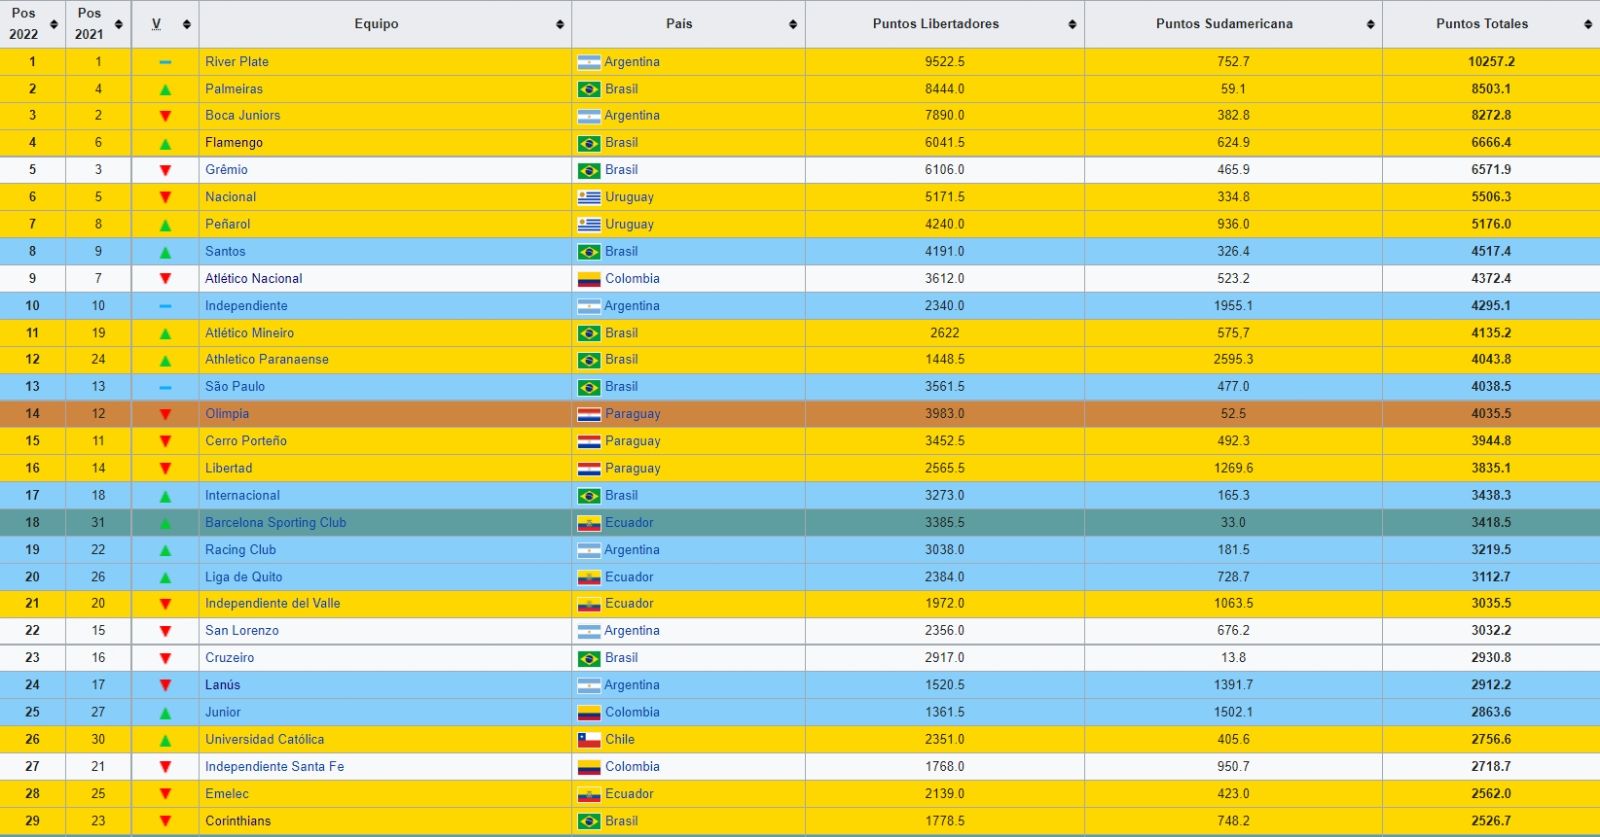
Task: Open the Argentina link in the Boca Juniors row
Action: (x=632, y=116)
